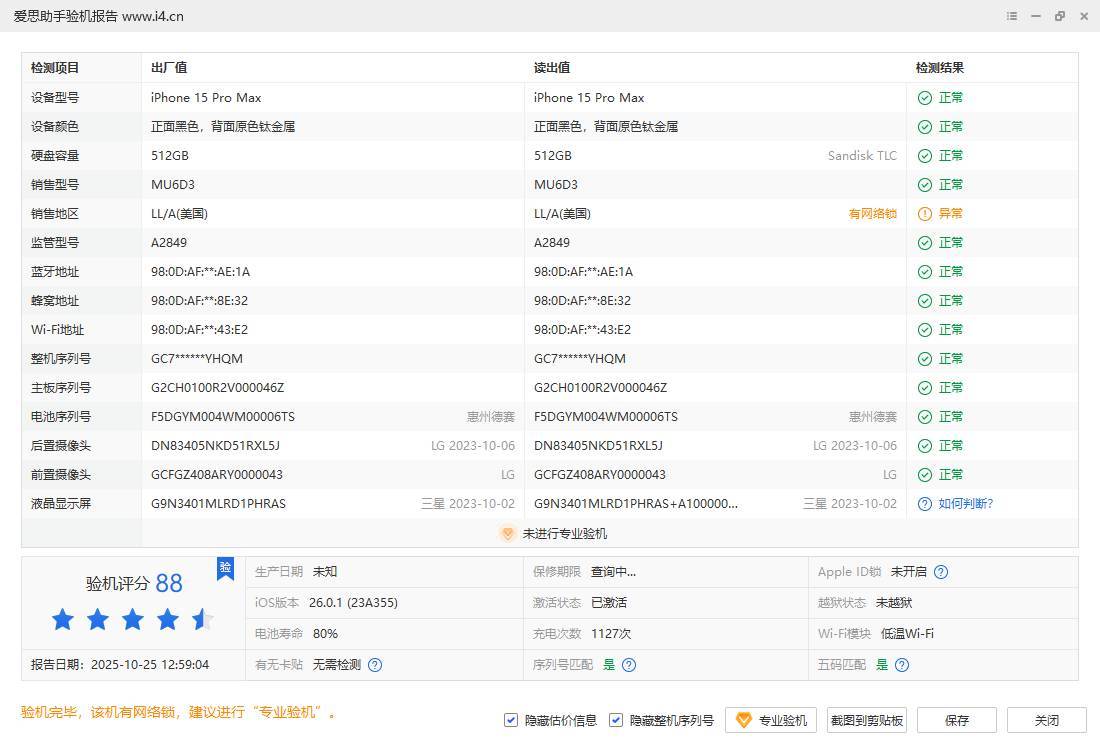Click the help icon beside Apple ID锁
This screenshot has height=749, width=1100.
pyautogui.click(x=941, y=572)
